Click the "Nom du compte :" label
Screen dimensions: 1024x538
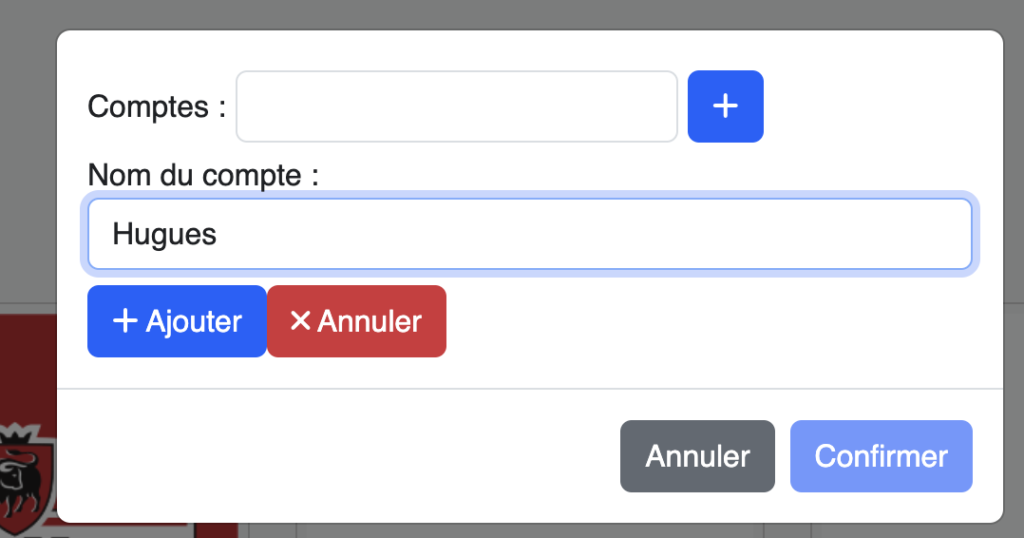pos(203,175)
